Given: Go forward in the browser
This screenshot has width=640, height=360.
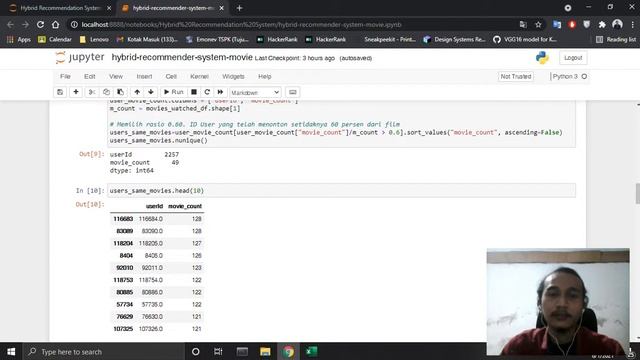Looking at the screenshot, I should 25,24.
